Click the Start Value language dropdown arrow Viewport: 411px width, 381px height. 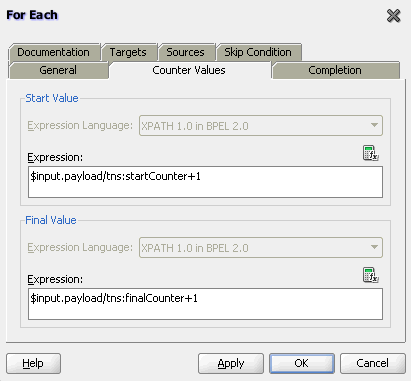pos(374,125)
